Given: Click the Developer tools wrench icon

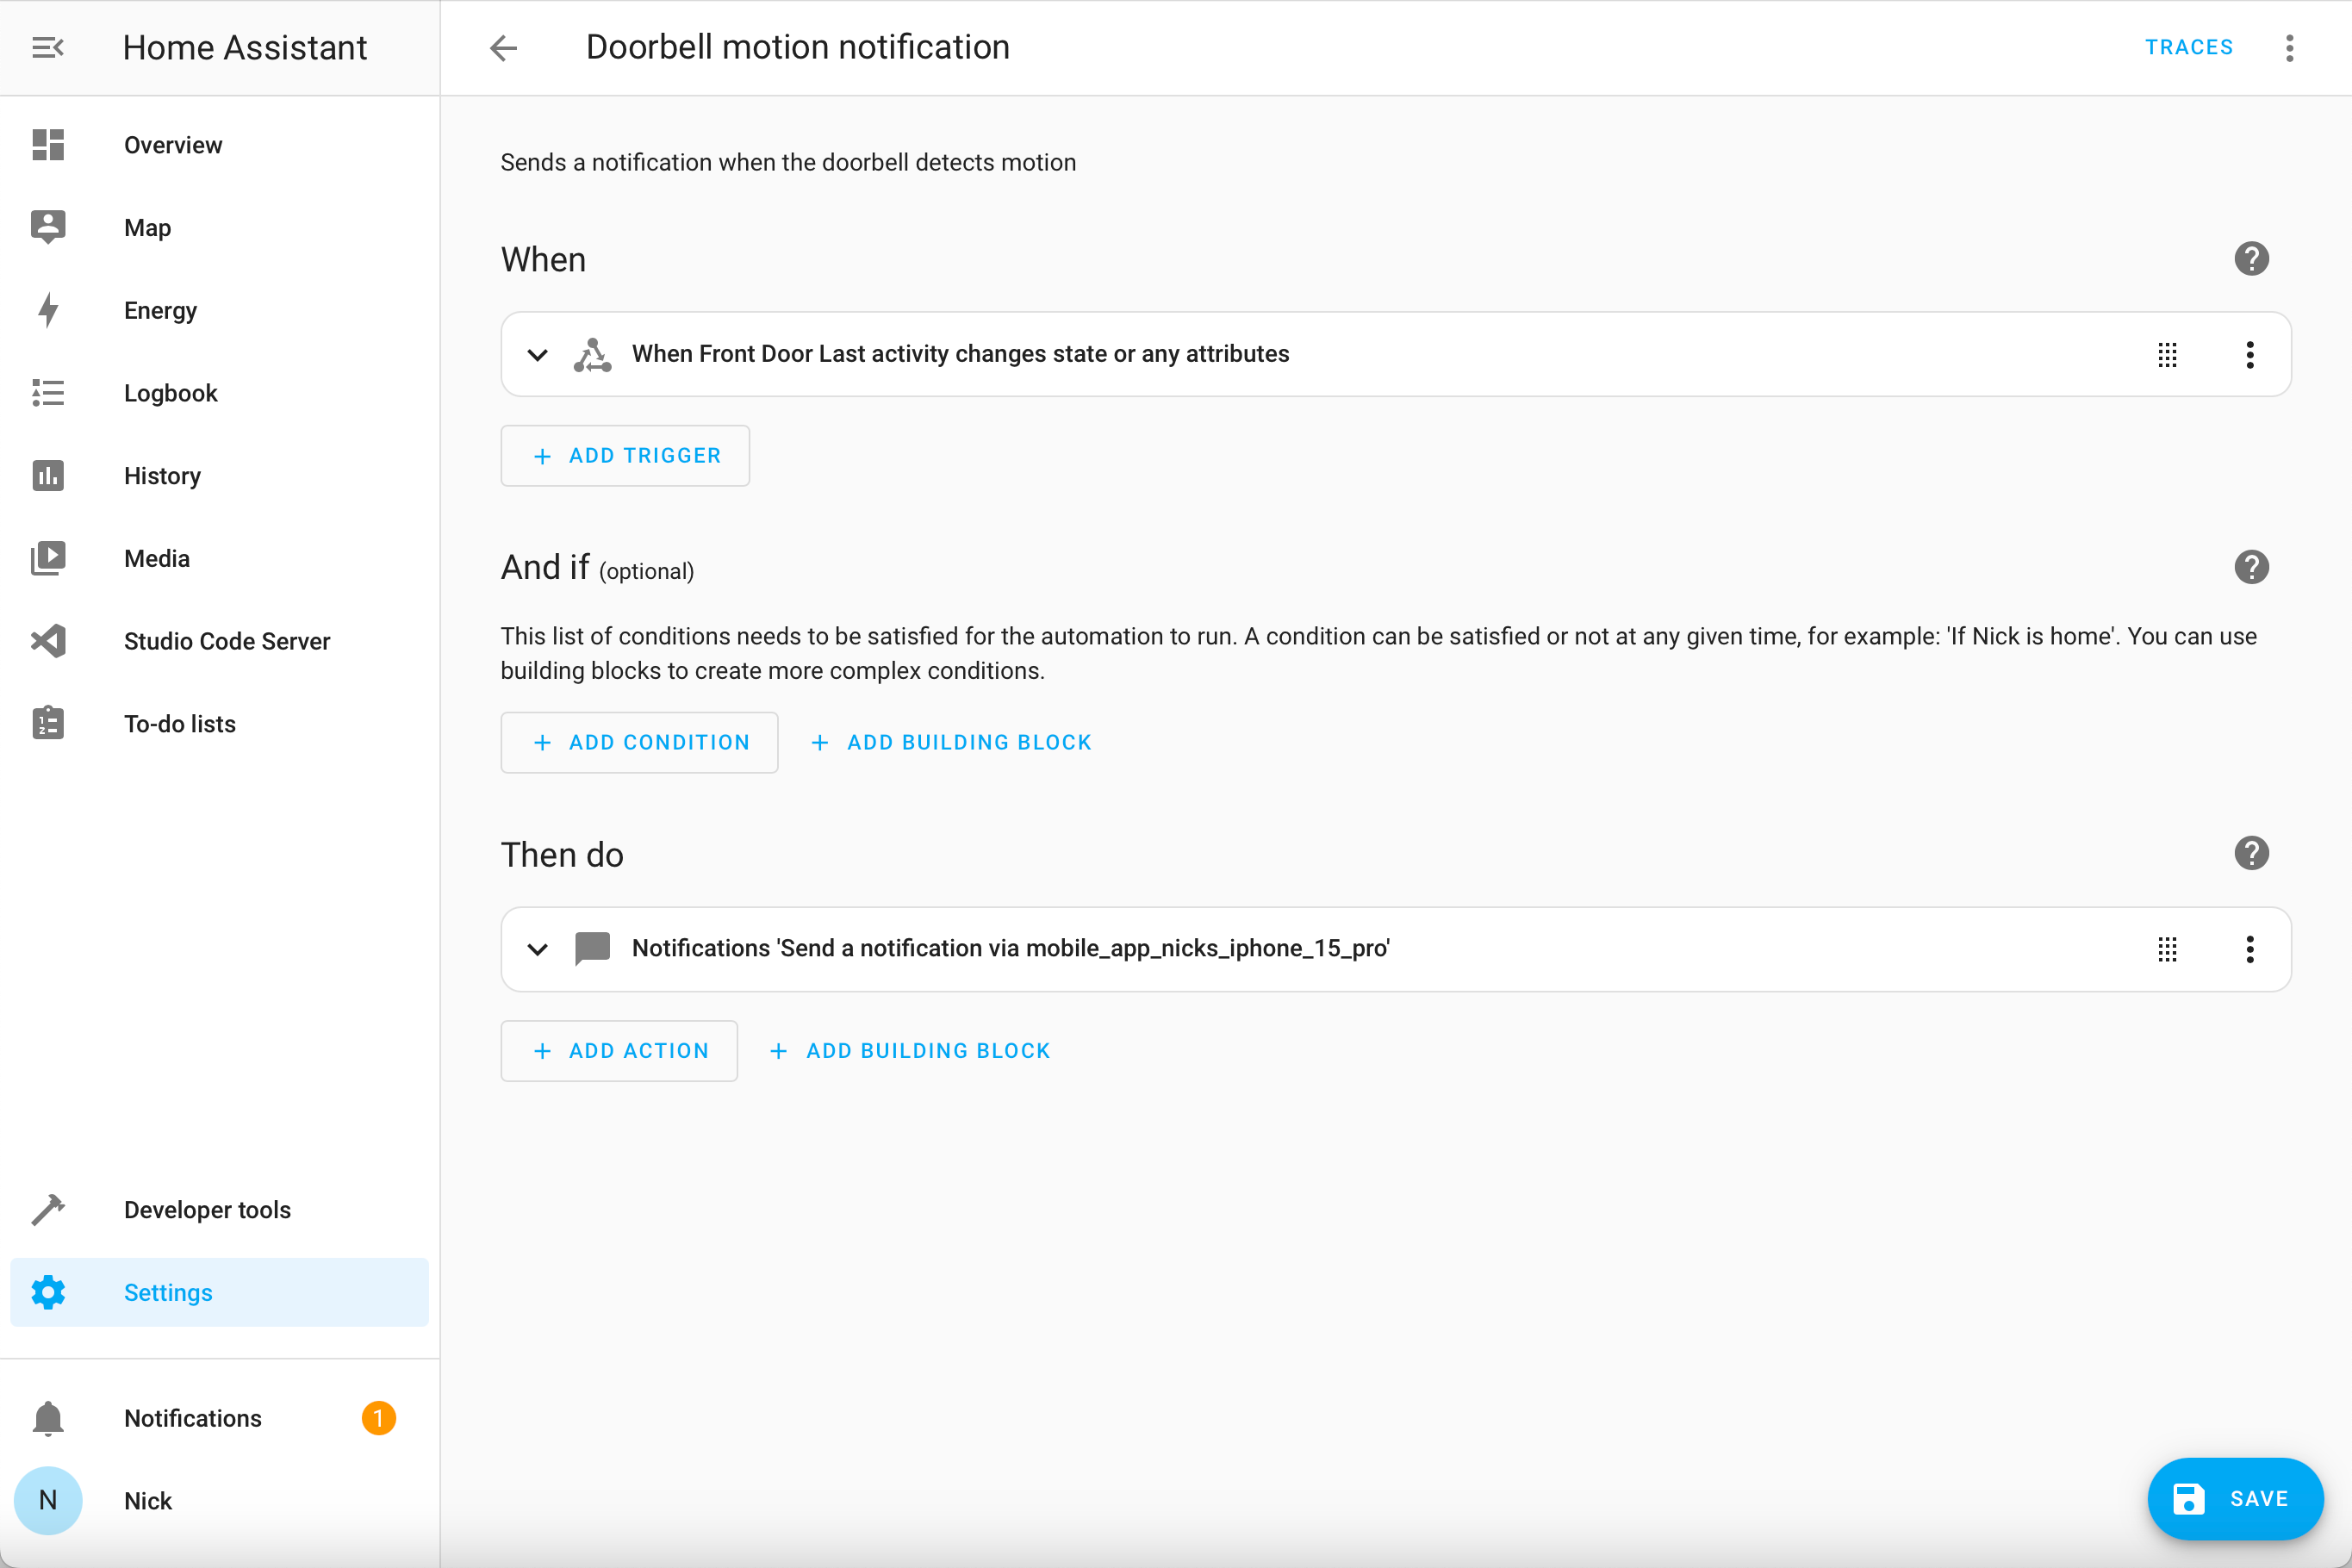Looking at the screenshot, I should (x=47, y=1210).
